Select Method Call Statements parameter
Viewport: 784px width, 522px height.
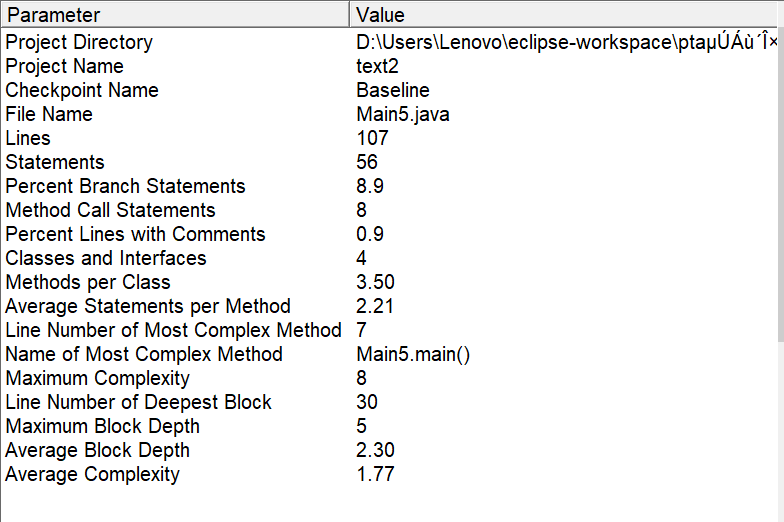pyautogui.click(x=110, y=210)
